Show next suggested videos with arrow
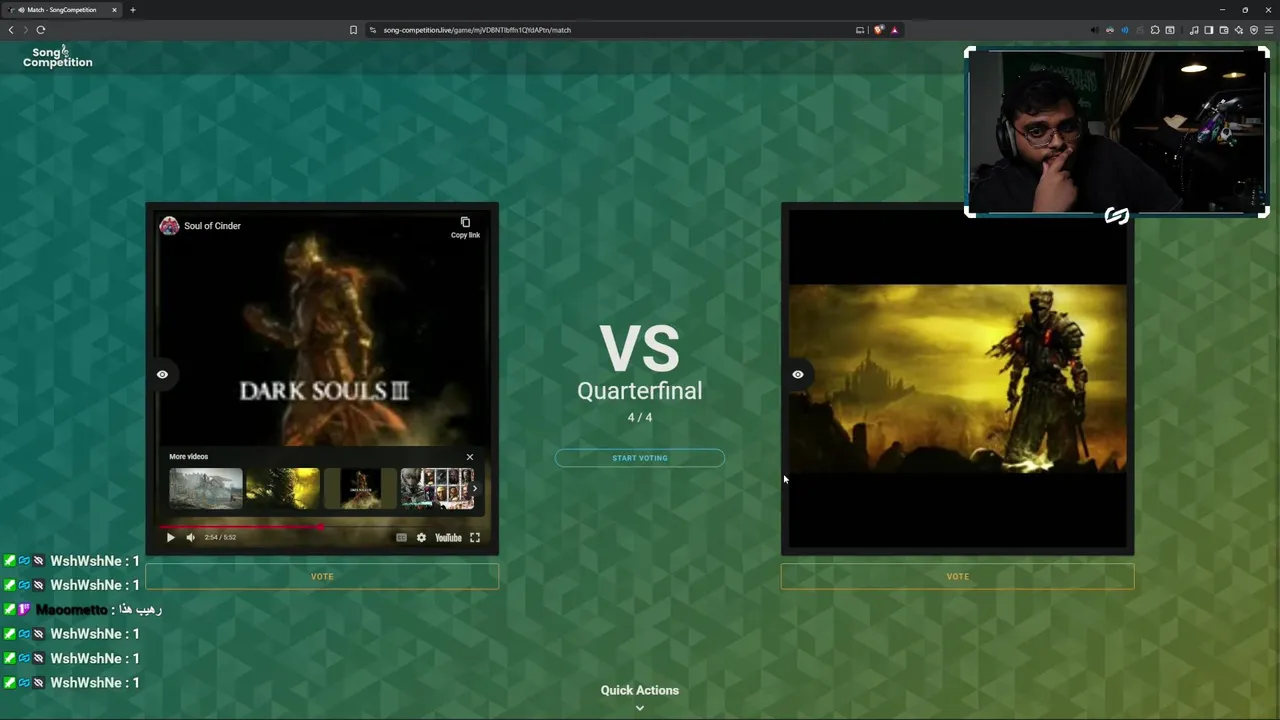Image resolution: width=1280 pixels, height=720 pixels. point(475,489)
